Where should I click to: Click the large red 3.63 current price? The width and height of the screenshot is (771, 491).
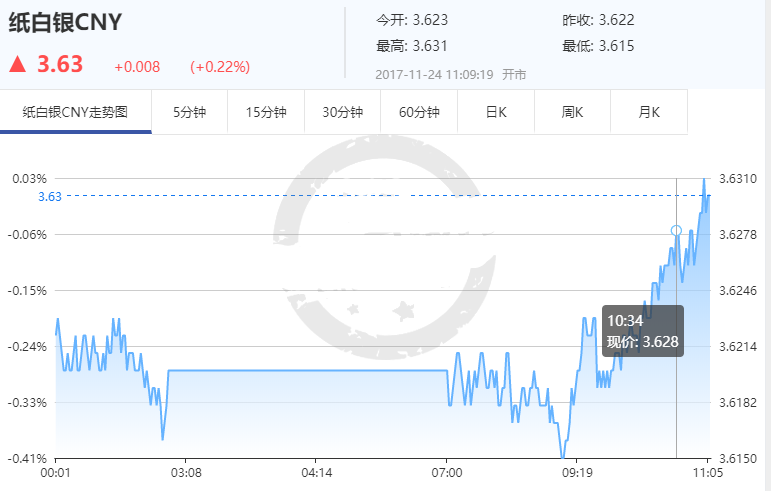[x=60, y=65]
